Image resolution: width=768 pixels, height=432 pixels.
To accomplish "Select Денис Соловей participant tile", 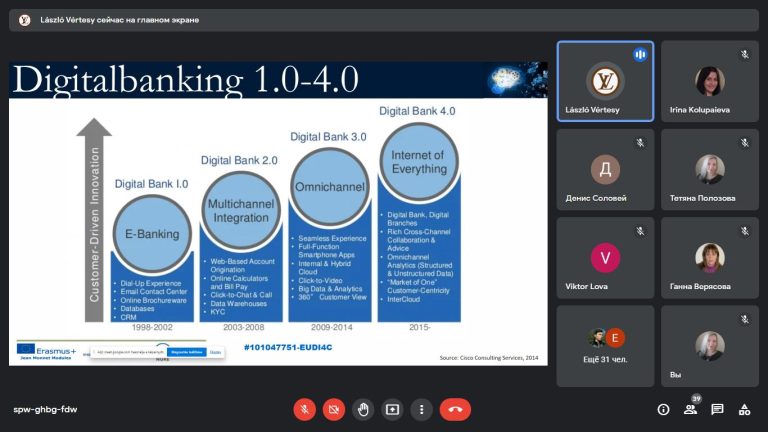I will pyautogui.click(x=605, y=169).
